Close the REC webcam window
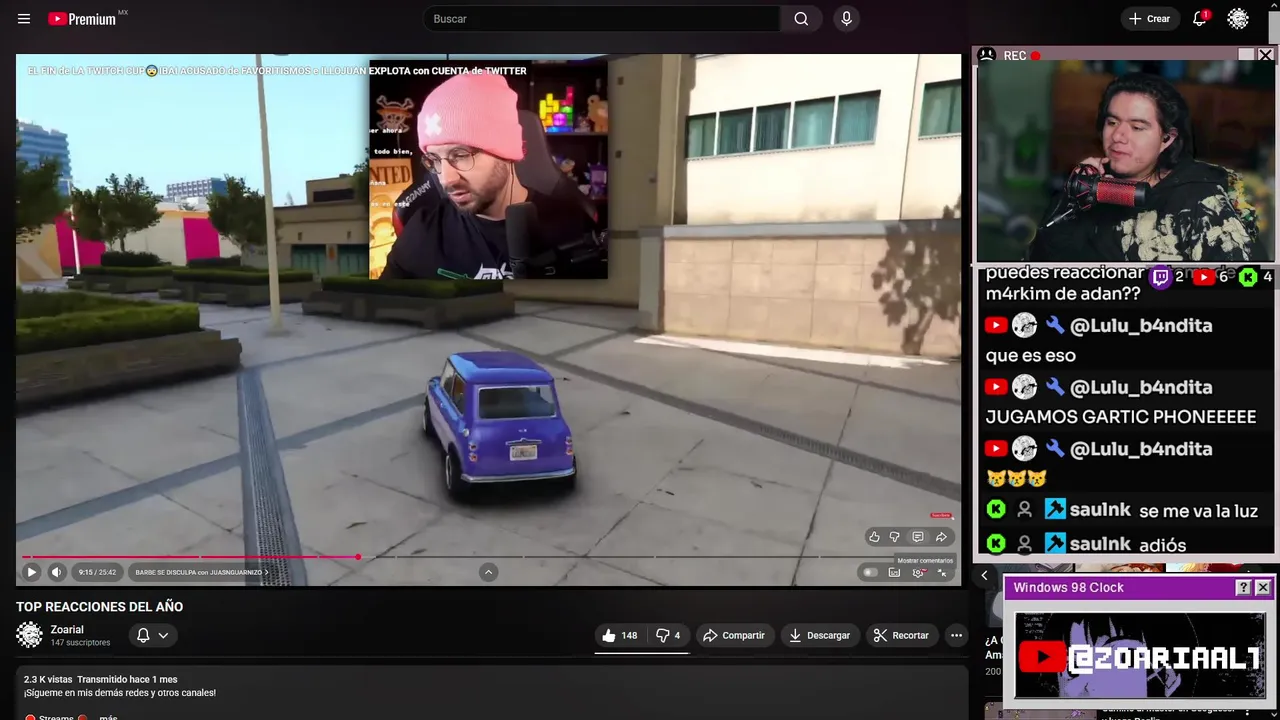This screenshot has width=1280, height=720. pyautogui.click(x=1265, y=55)
